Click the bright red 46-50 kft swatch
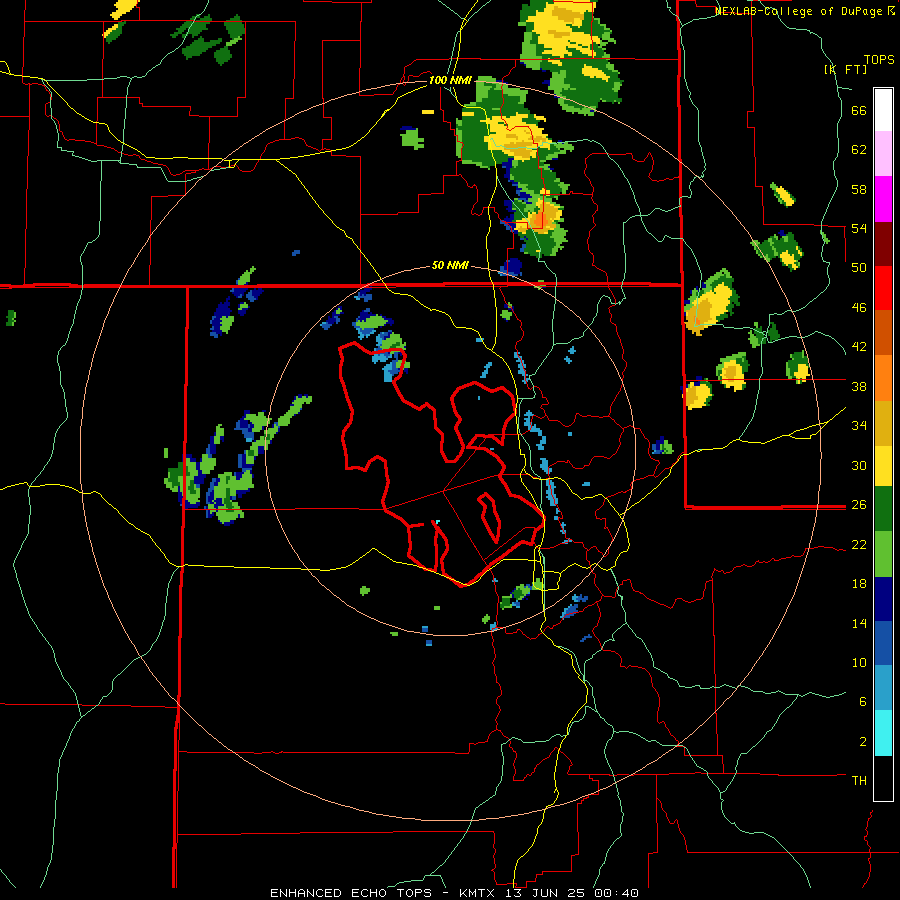 pos(883,288)
